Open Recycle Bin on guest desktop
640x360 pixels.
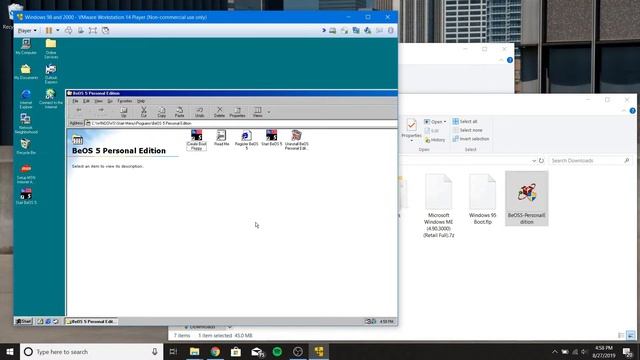click(26, 147)
